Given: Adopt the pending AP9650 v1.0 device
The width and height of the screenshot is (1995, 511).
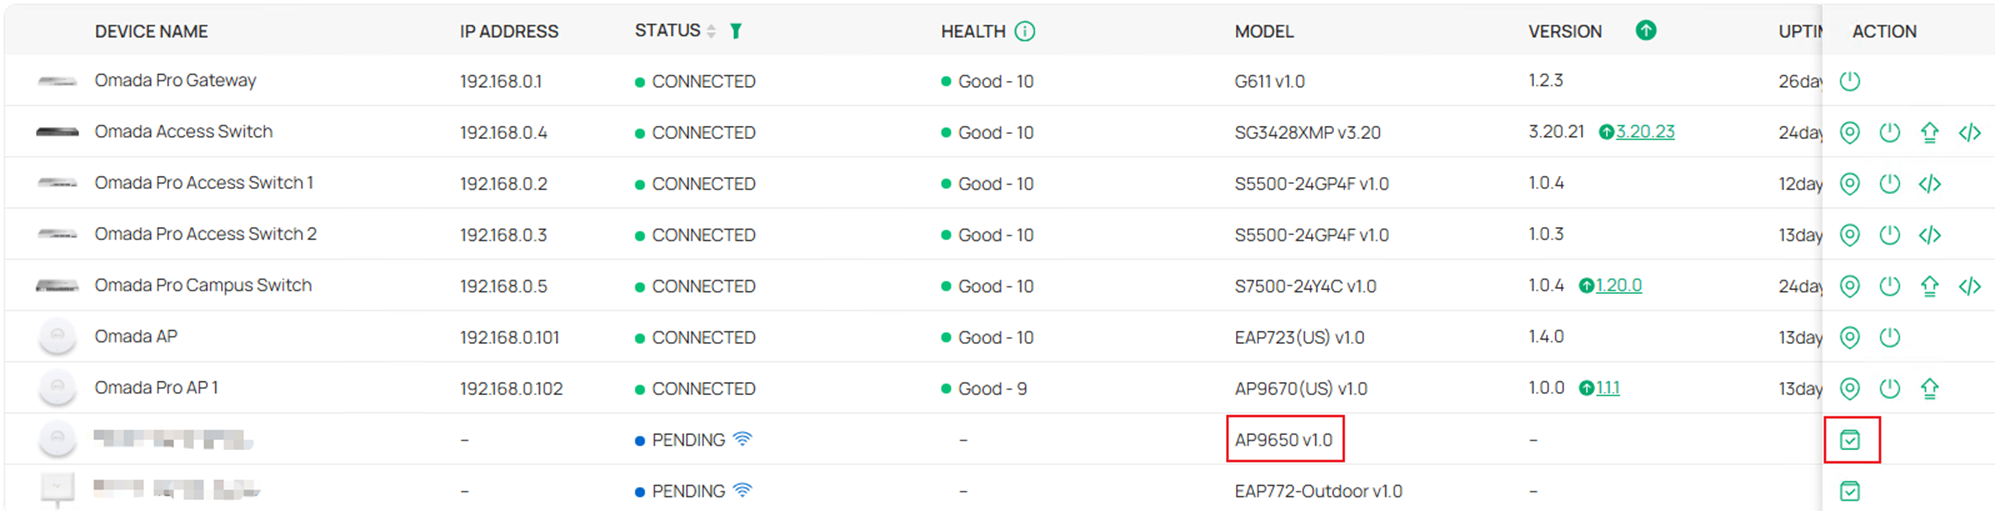Looking at the screenshot, I should [1849, 440].
